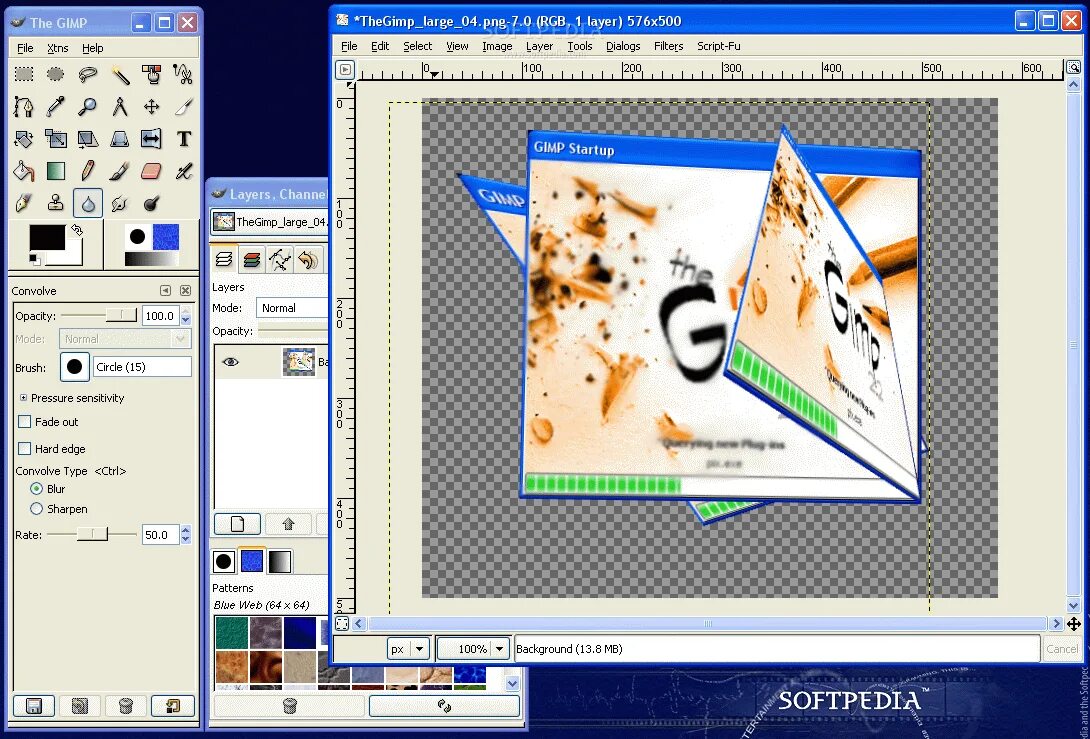Select the Clone stamp tool

coord(56,203)
